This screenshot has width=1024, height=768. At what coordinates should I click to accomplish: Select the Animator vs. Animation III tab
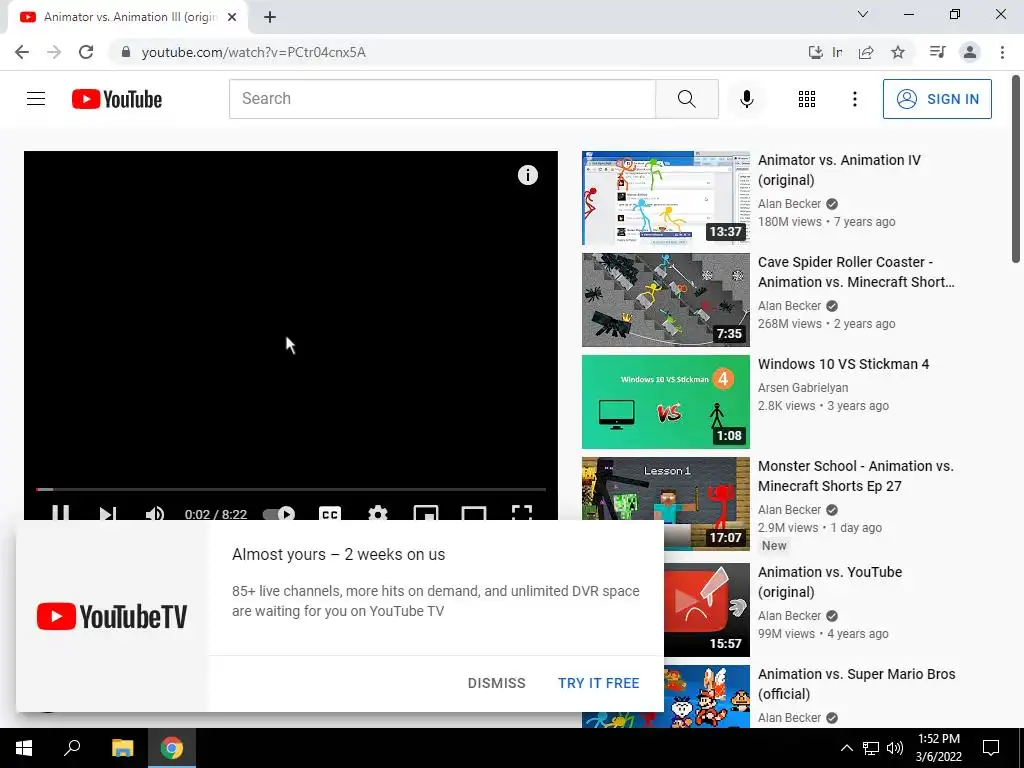pos(127,17)
